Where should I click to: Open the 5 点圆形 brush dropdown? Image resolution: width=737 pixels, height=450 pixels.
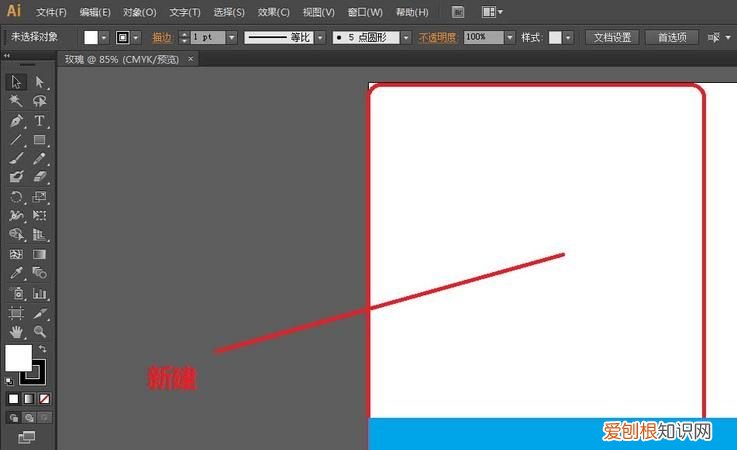tap(406, 38)
